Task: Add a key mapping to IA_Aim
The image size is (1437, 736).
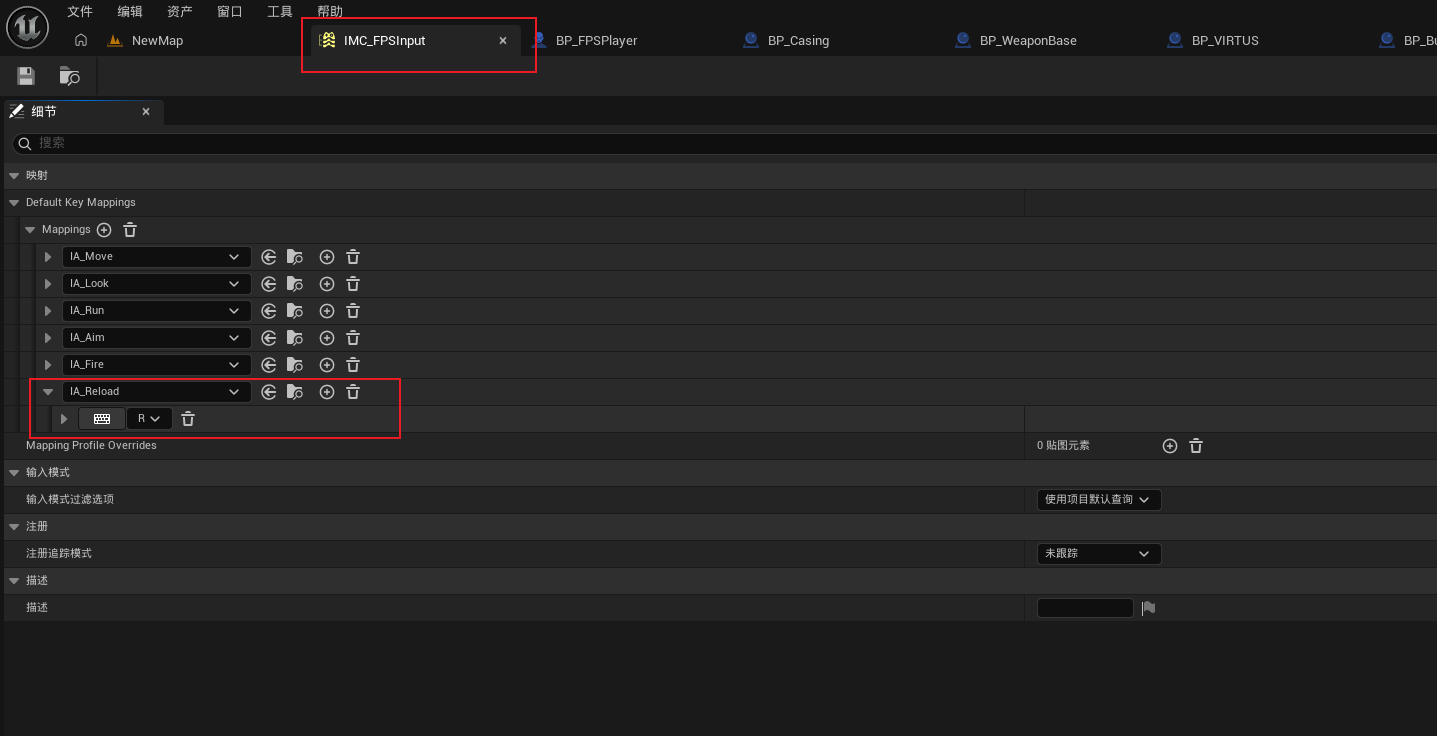Action: coord(327,338)
